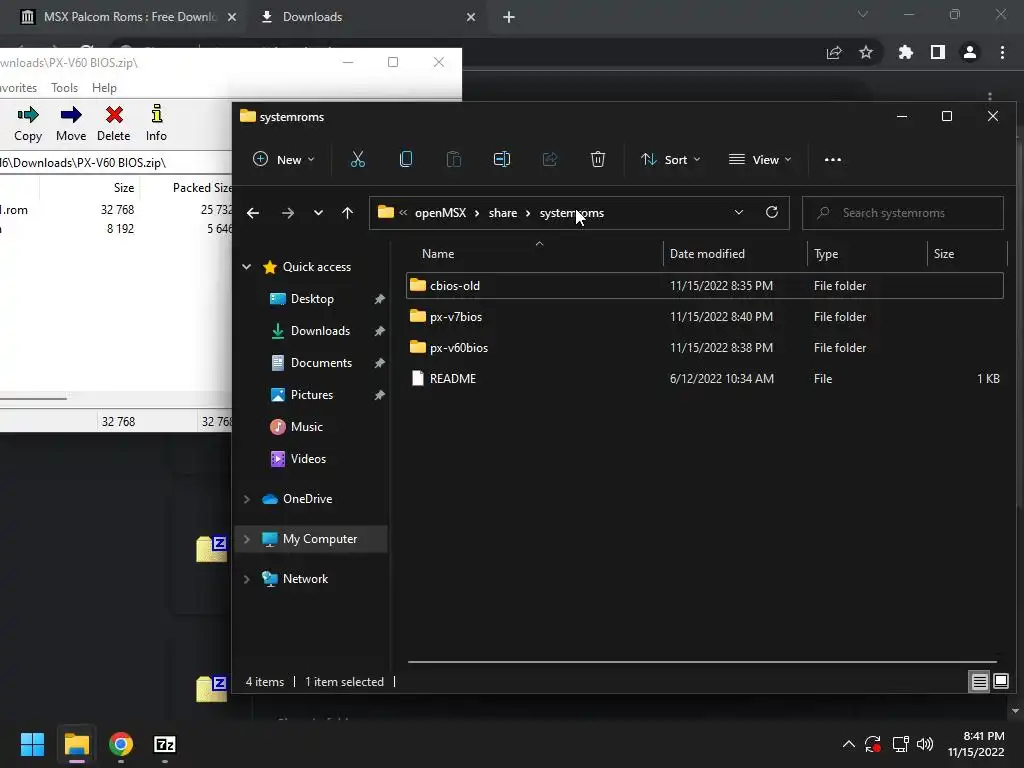
Task: Click 7-Zip icon in taskbar
Action: click(x=165, y=744)
